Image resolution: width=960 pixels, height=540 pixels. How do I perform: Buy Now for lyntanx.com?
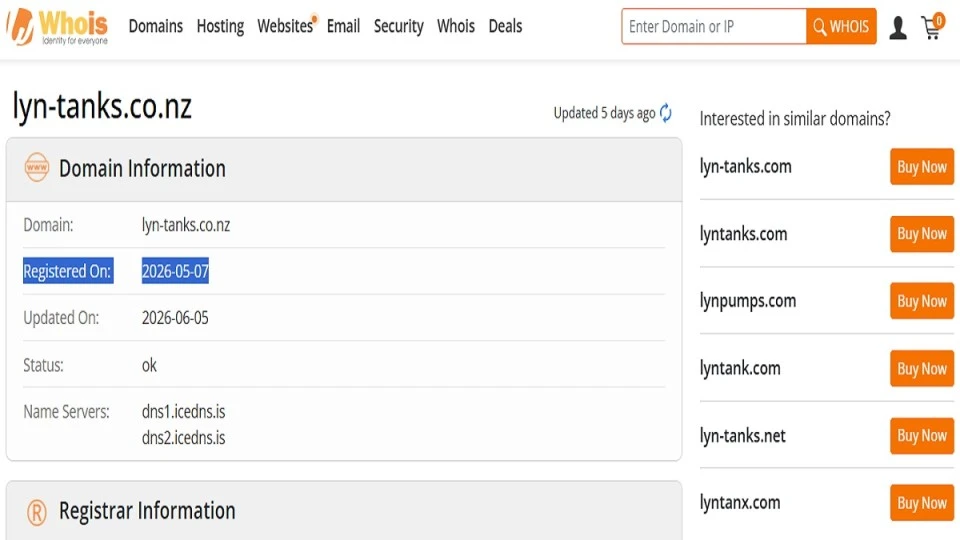click(922, 503)
